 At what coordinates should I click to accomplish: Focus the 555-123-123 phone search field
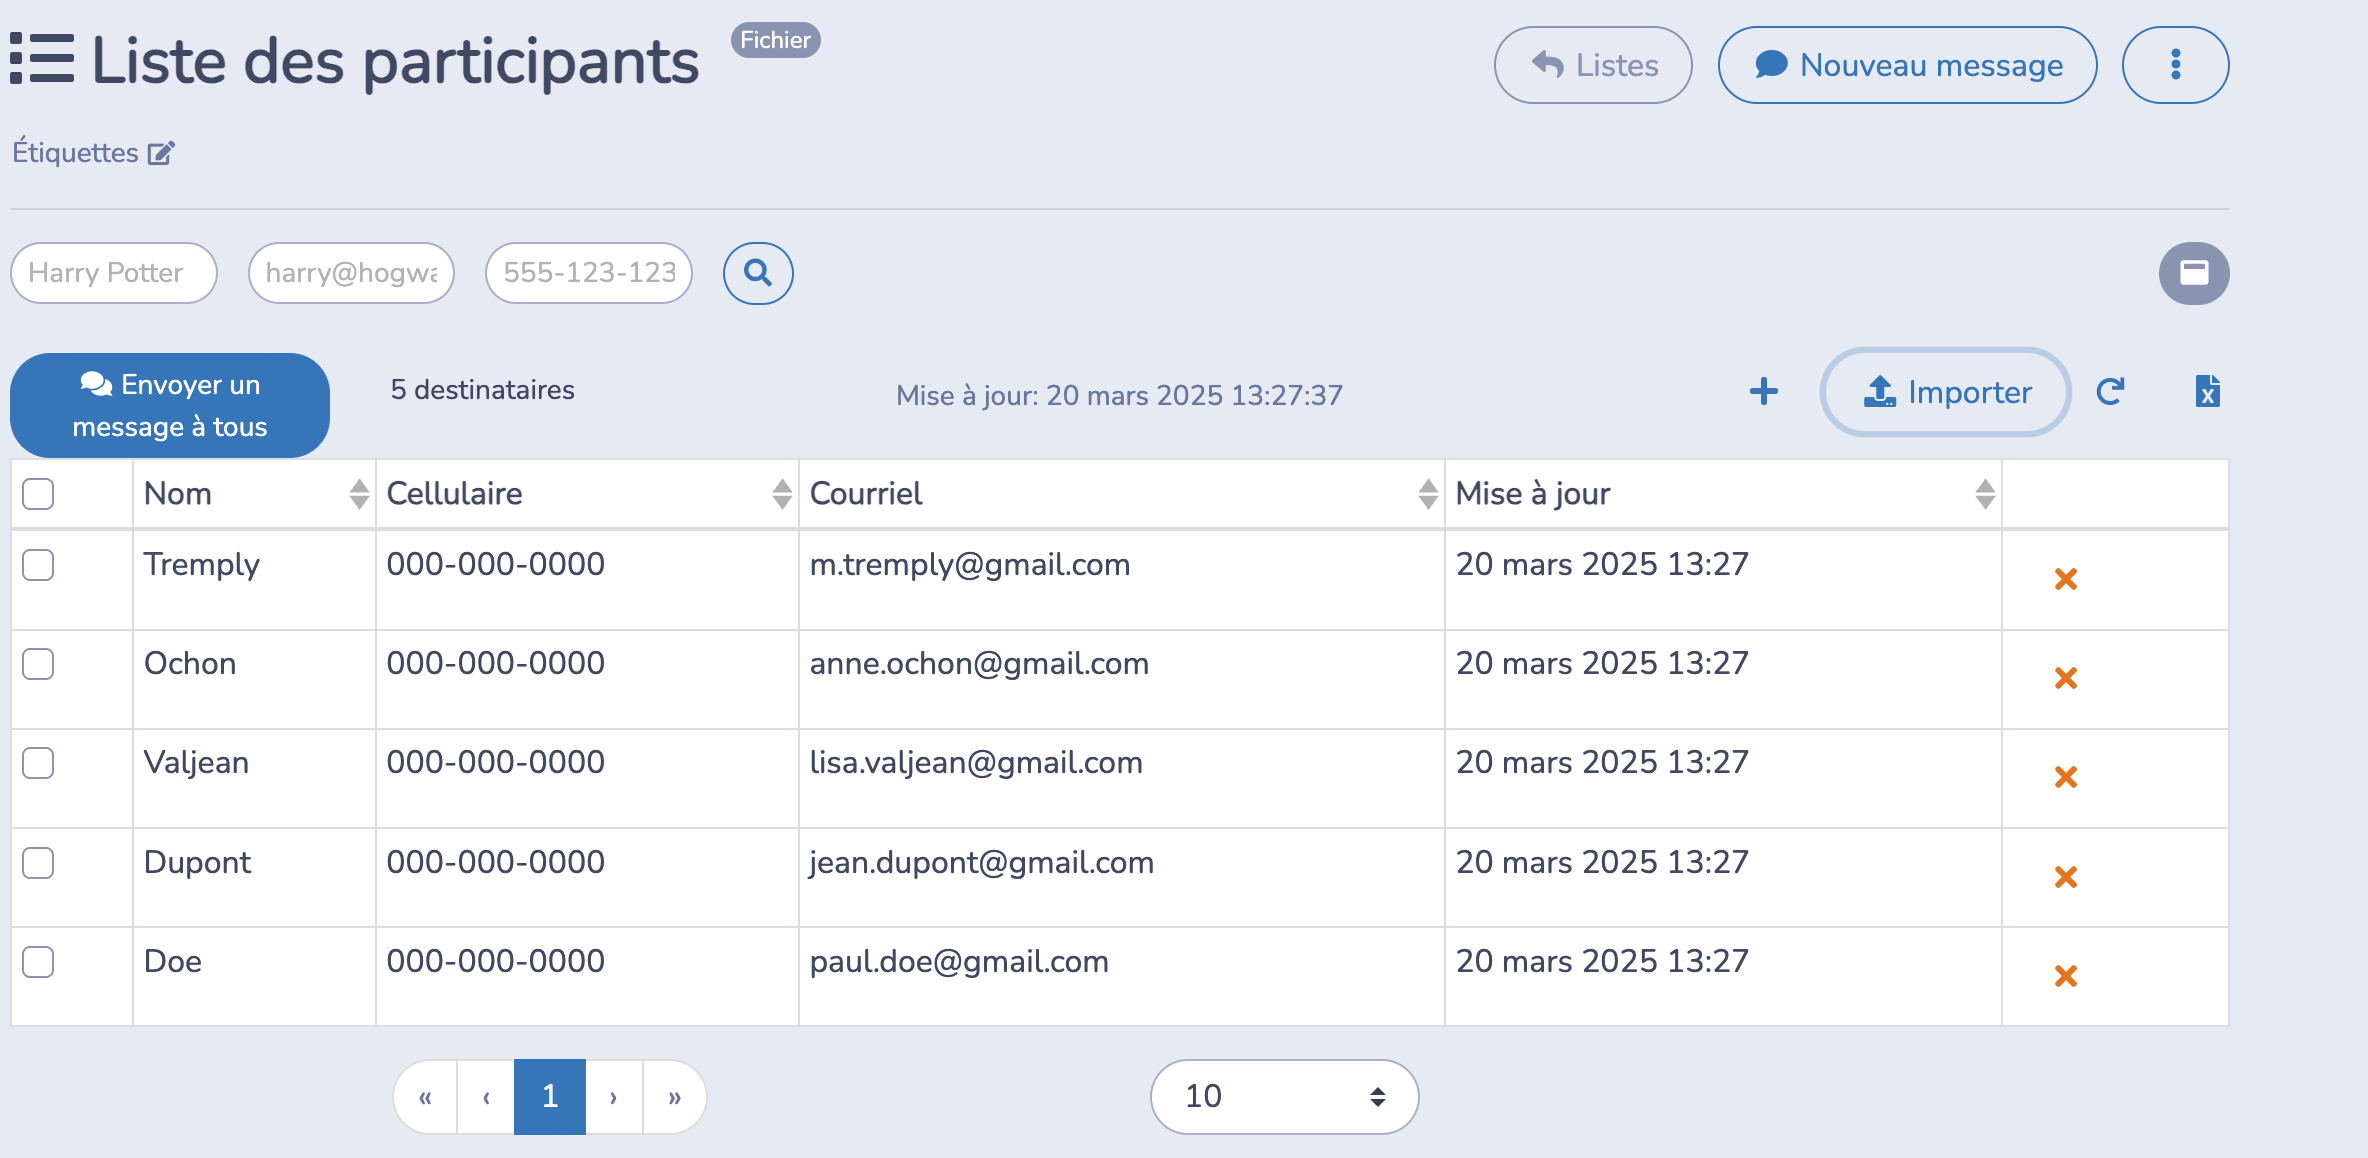click(589, 273)
